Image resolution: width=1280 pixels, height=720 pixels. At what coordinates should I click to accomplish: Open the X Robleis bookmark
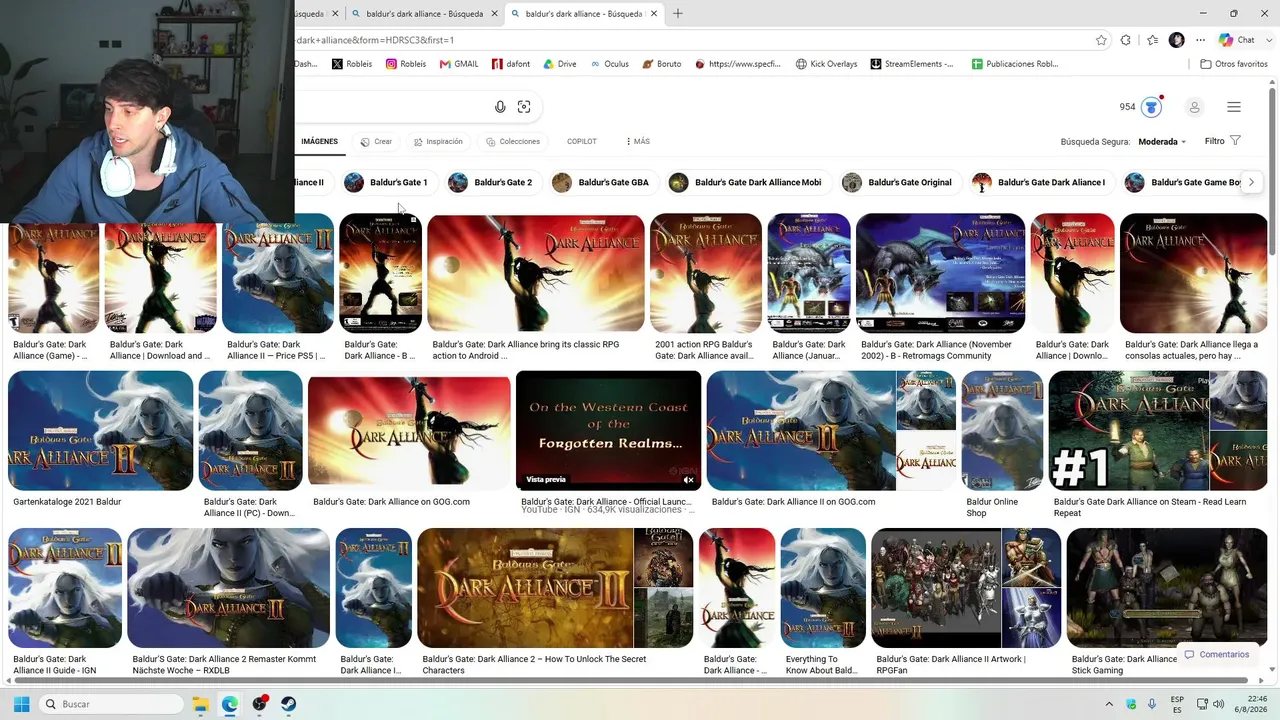click(x=352, y=64)
